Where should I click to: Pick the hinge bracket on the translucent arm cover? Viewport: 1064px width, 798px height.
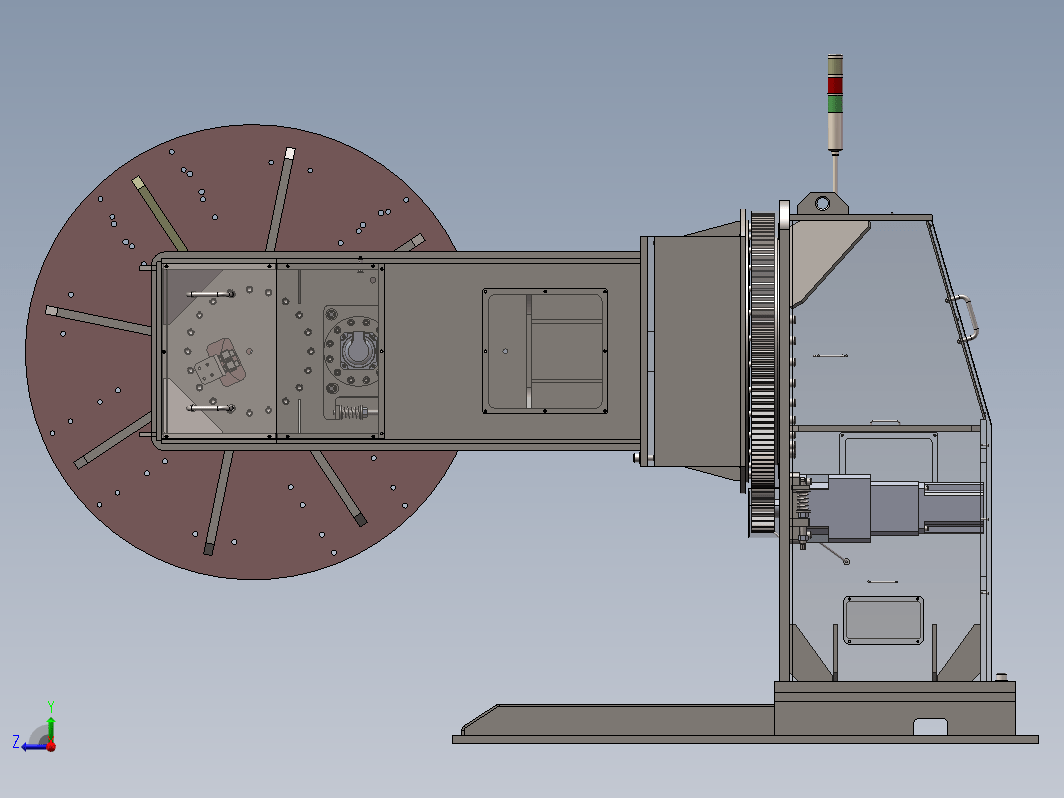click(221, 363)
